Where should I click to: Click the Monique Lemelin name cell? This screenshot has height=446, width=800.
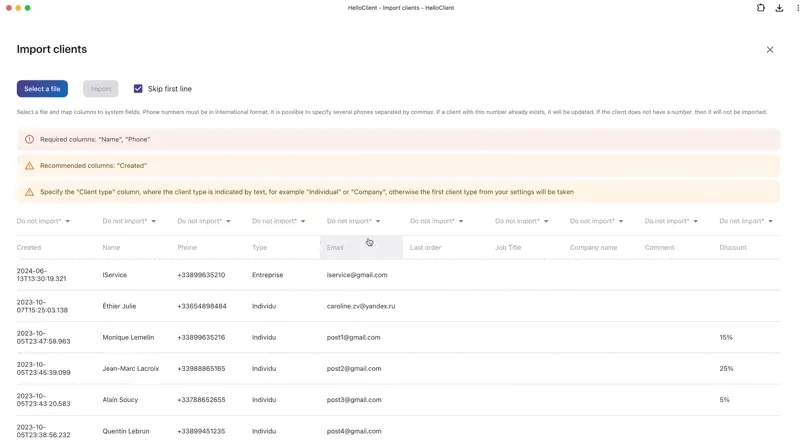(x=128, y=337)
